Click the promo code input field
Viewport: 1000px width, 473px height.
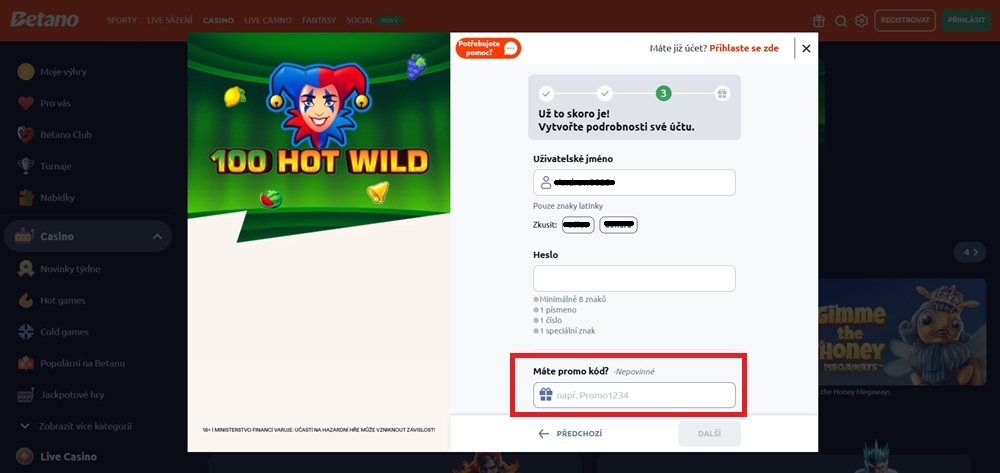(634, 395)
